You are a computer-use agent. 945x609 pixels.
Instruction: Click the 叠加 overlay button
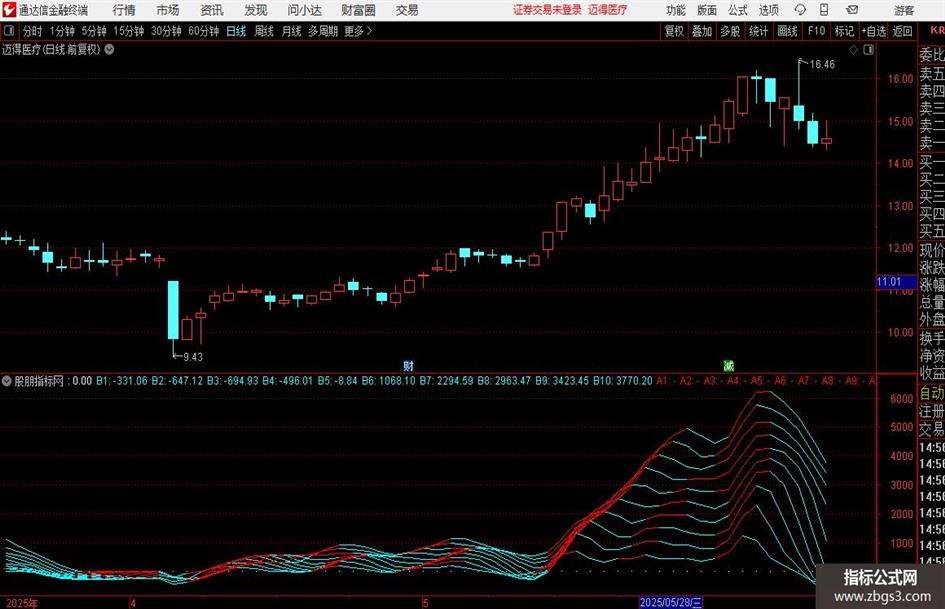[702, 31]
